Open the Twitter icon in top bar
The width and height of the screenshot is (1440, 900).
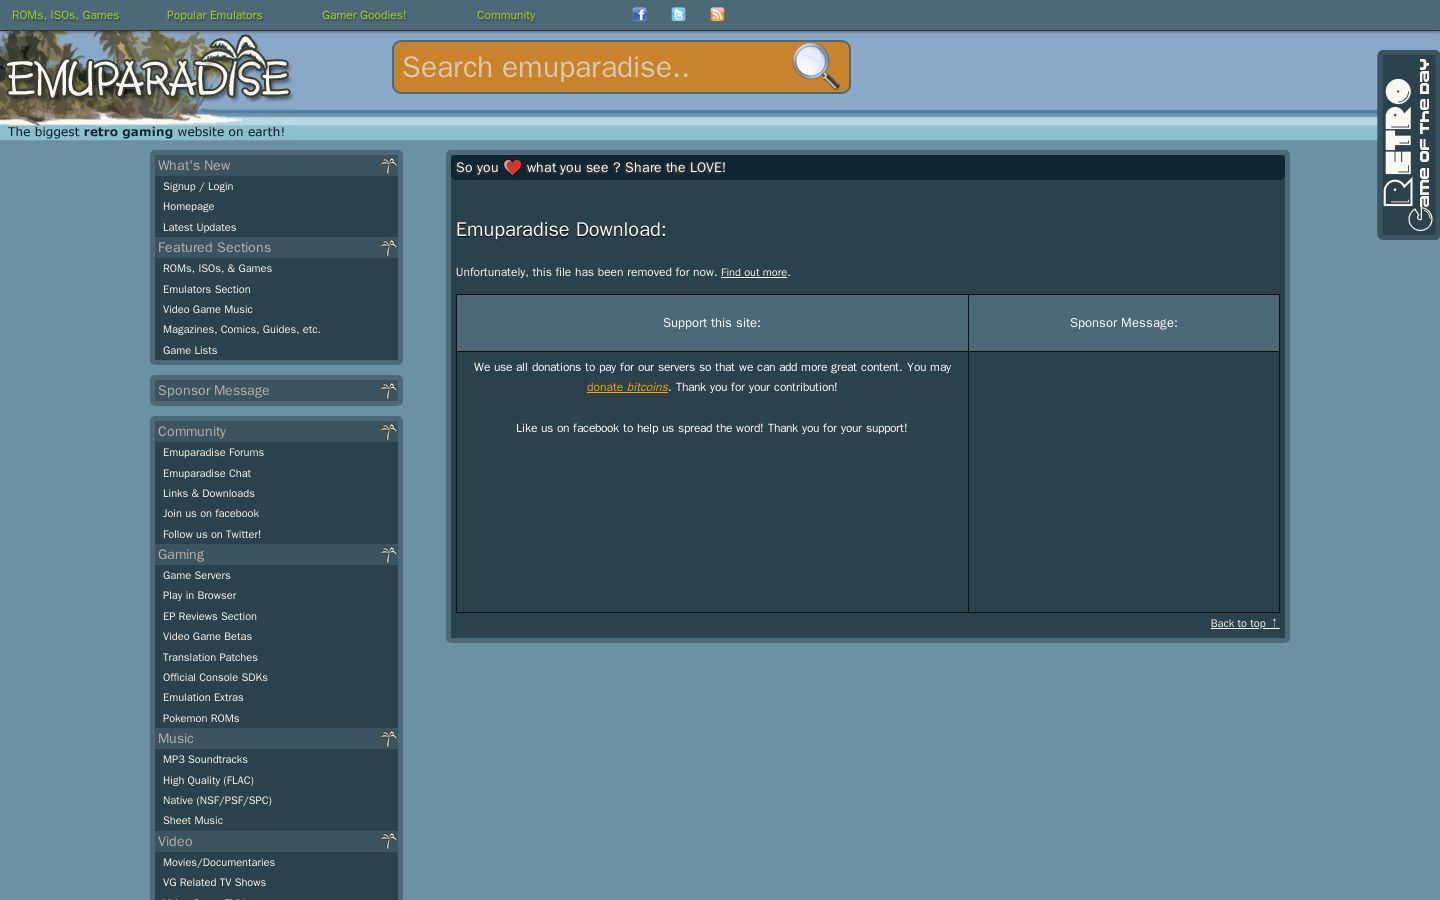tap(679, 14)
